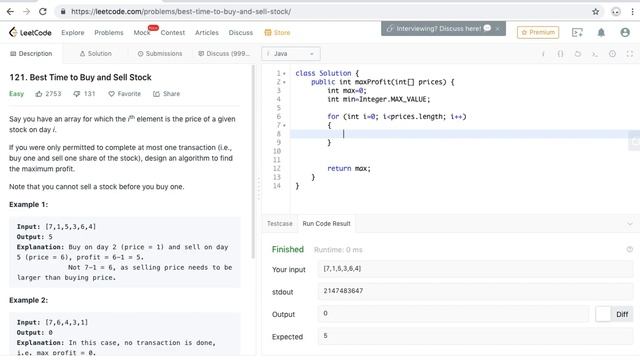Screen dimensions: 640x360
Task: Open the Mock menu item
Action: [142, 33]
